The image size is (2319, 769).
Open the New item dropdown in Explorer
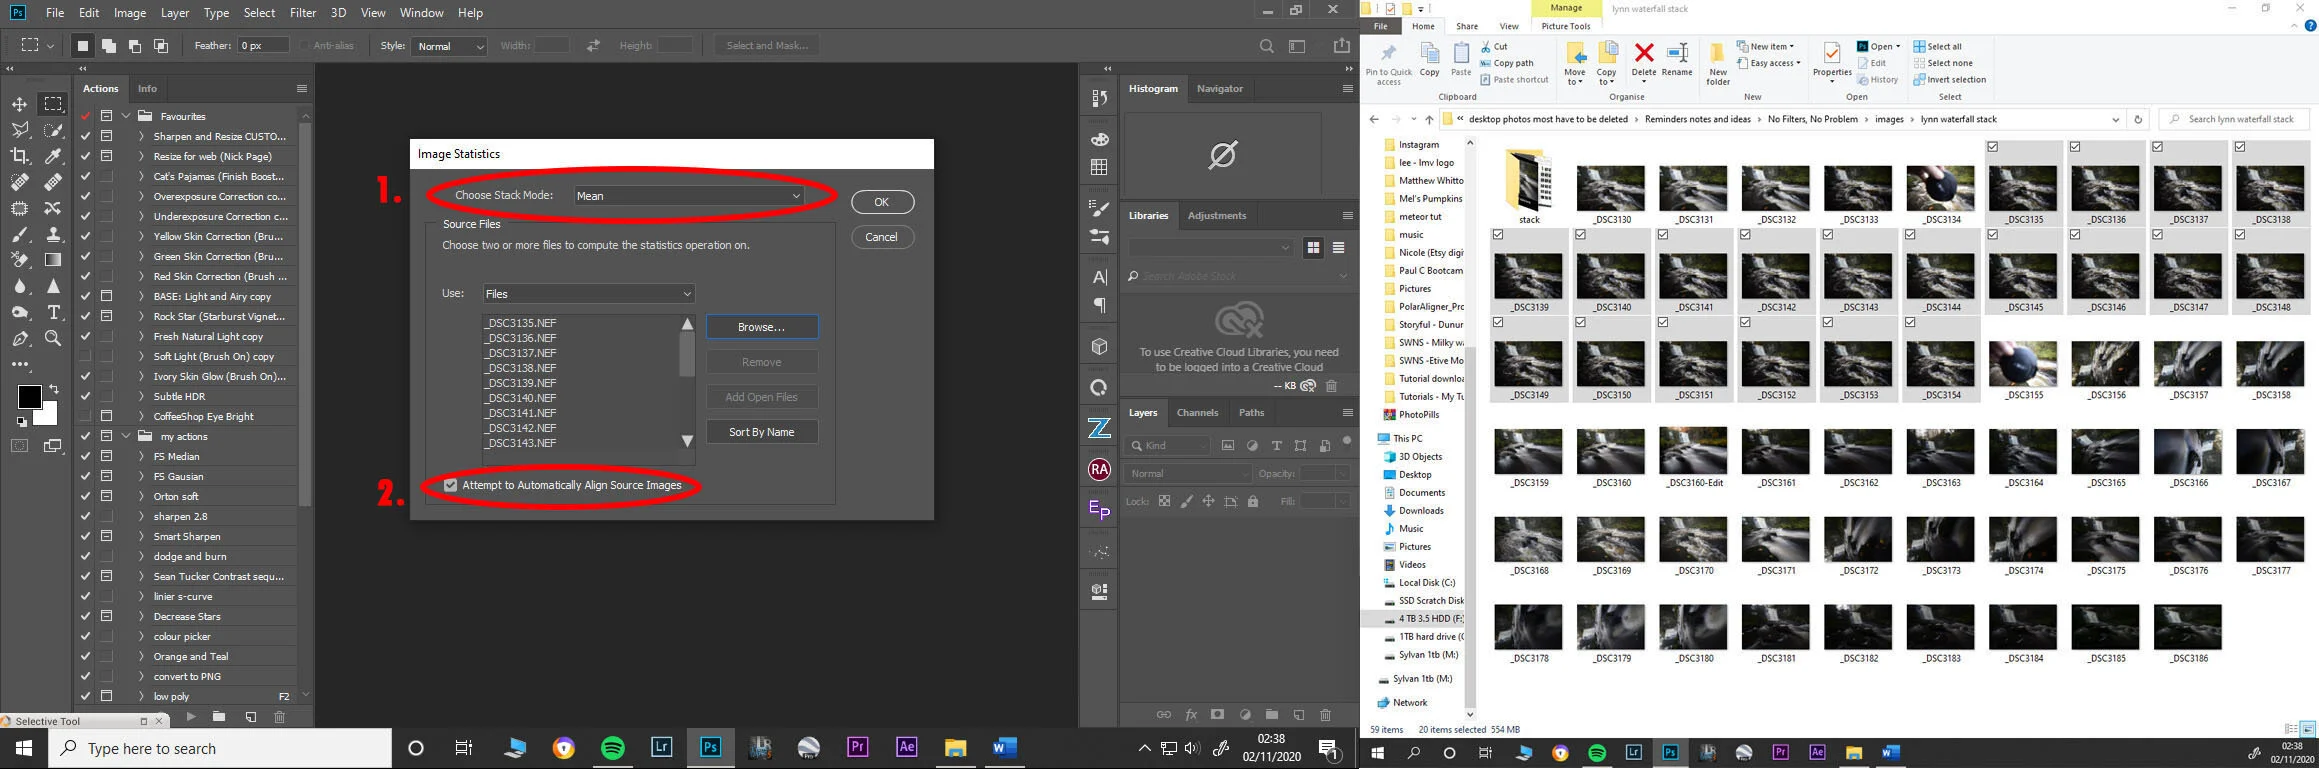pos(1766,47)
